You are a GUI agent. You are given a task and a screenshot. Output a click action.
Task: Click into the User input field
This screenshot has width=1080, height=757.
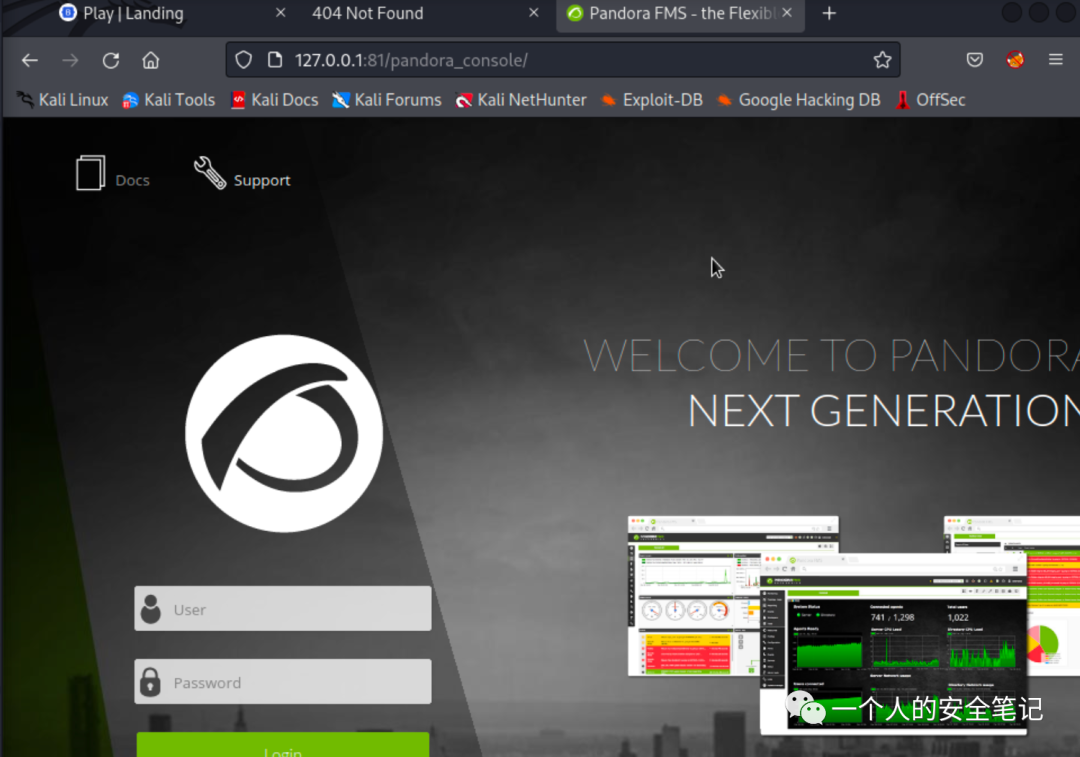click(x=283, y=609)
